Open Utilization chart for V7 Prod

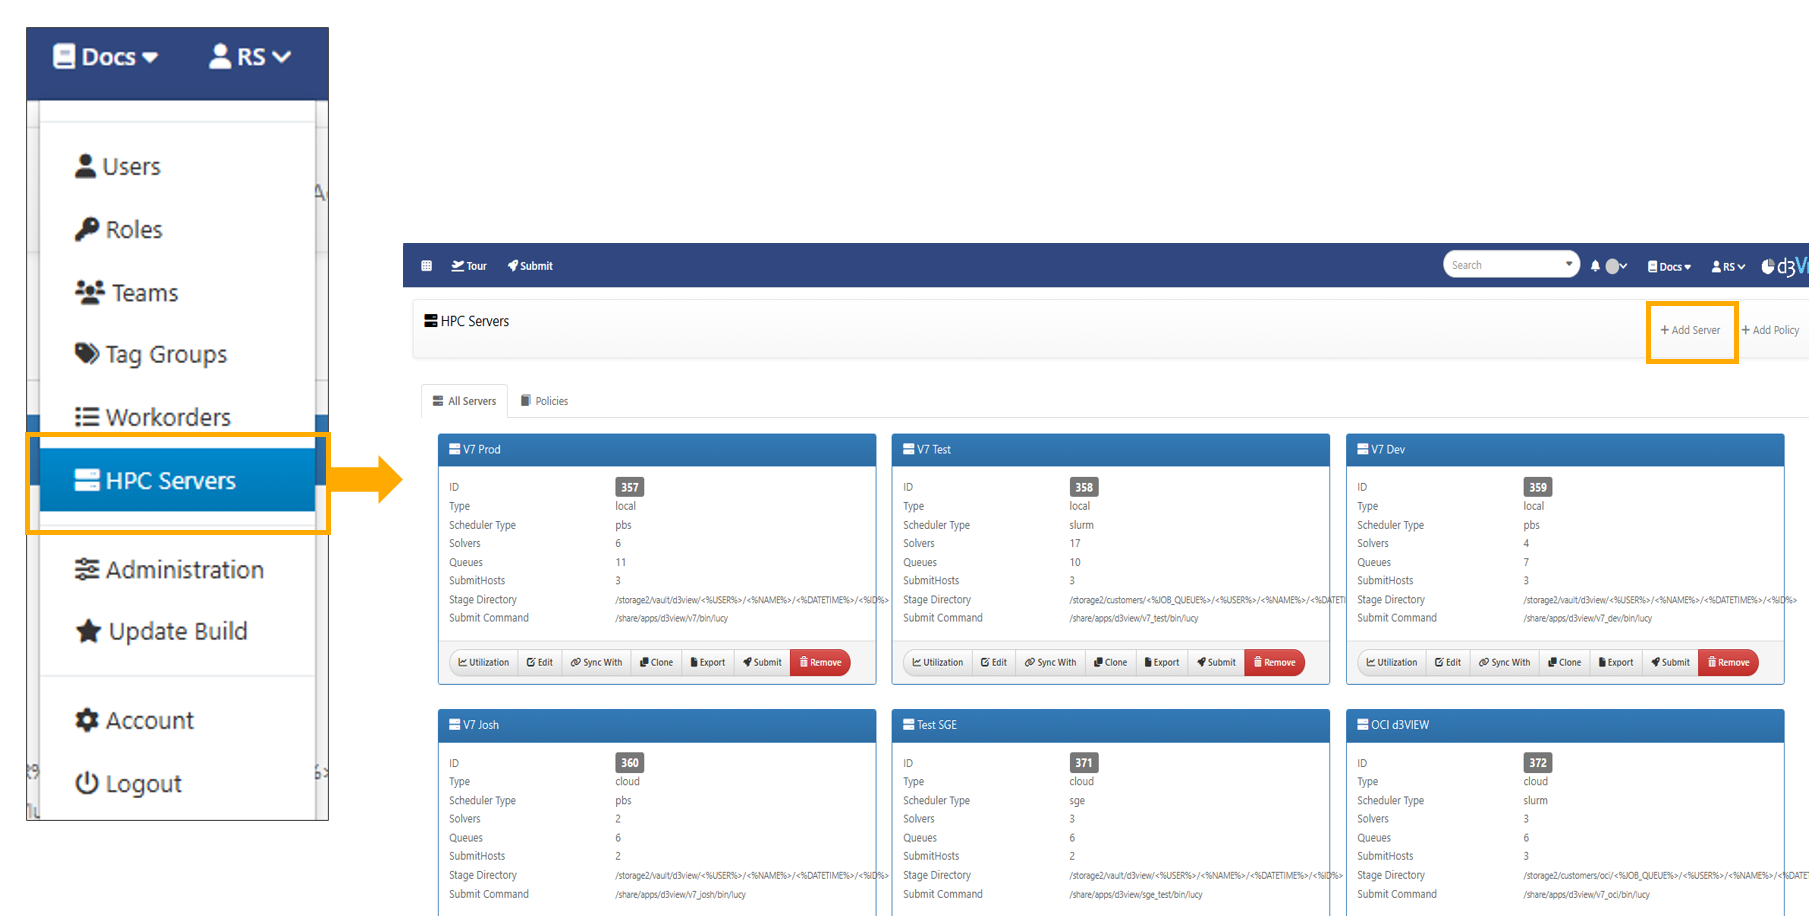click(x=484, y=662)
